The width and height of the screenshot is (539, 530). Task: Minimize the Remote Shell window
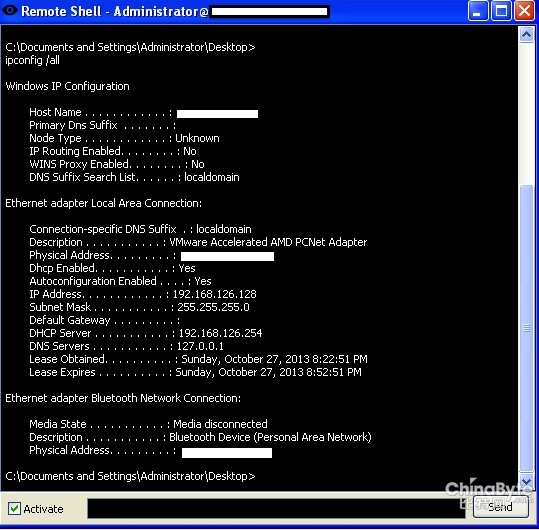coord(478,11)
